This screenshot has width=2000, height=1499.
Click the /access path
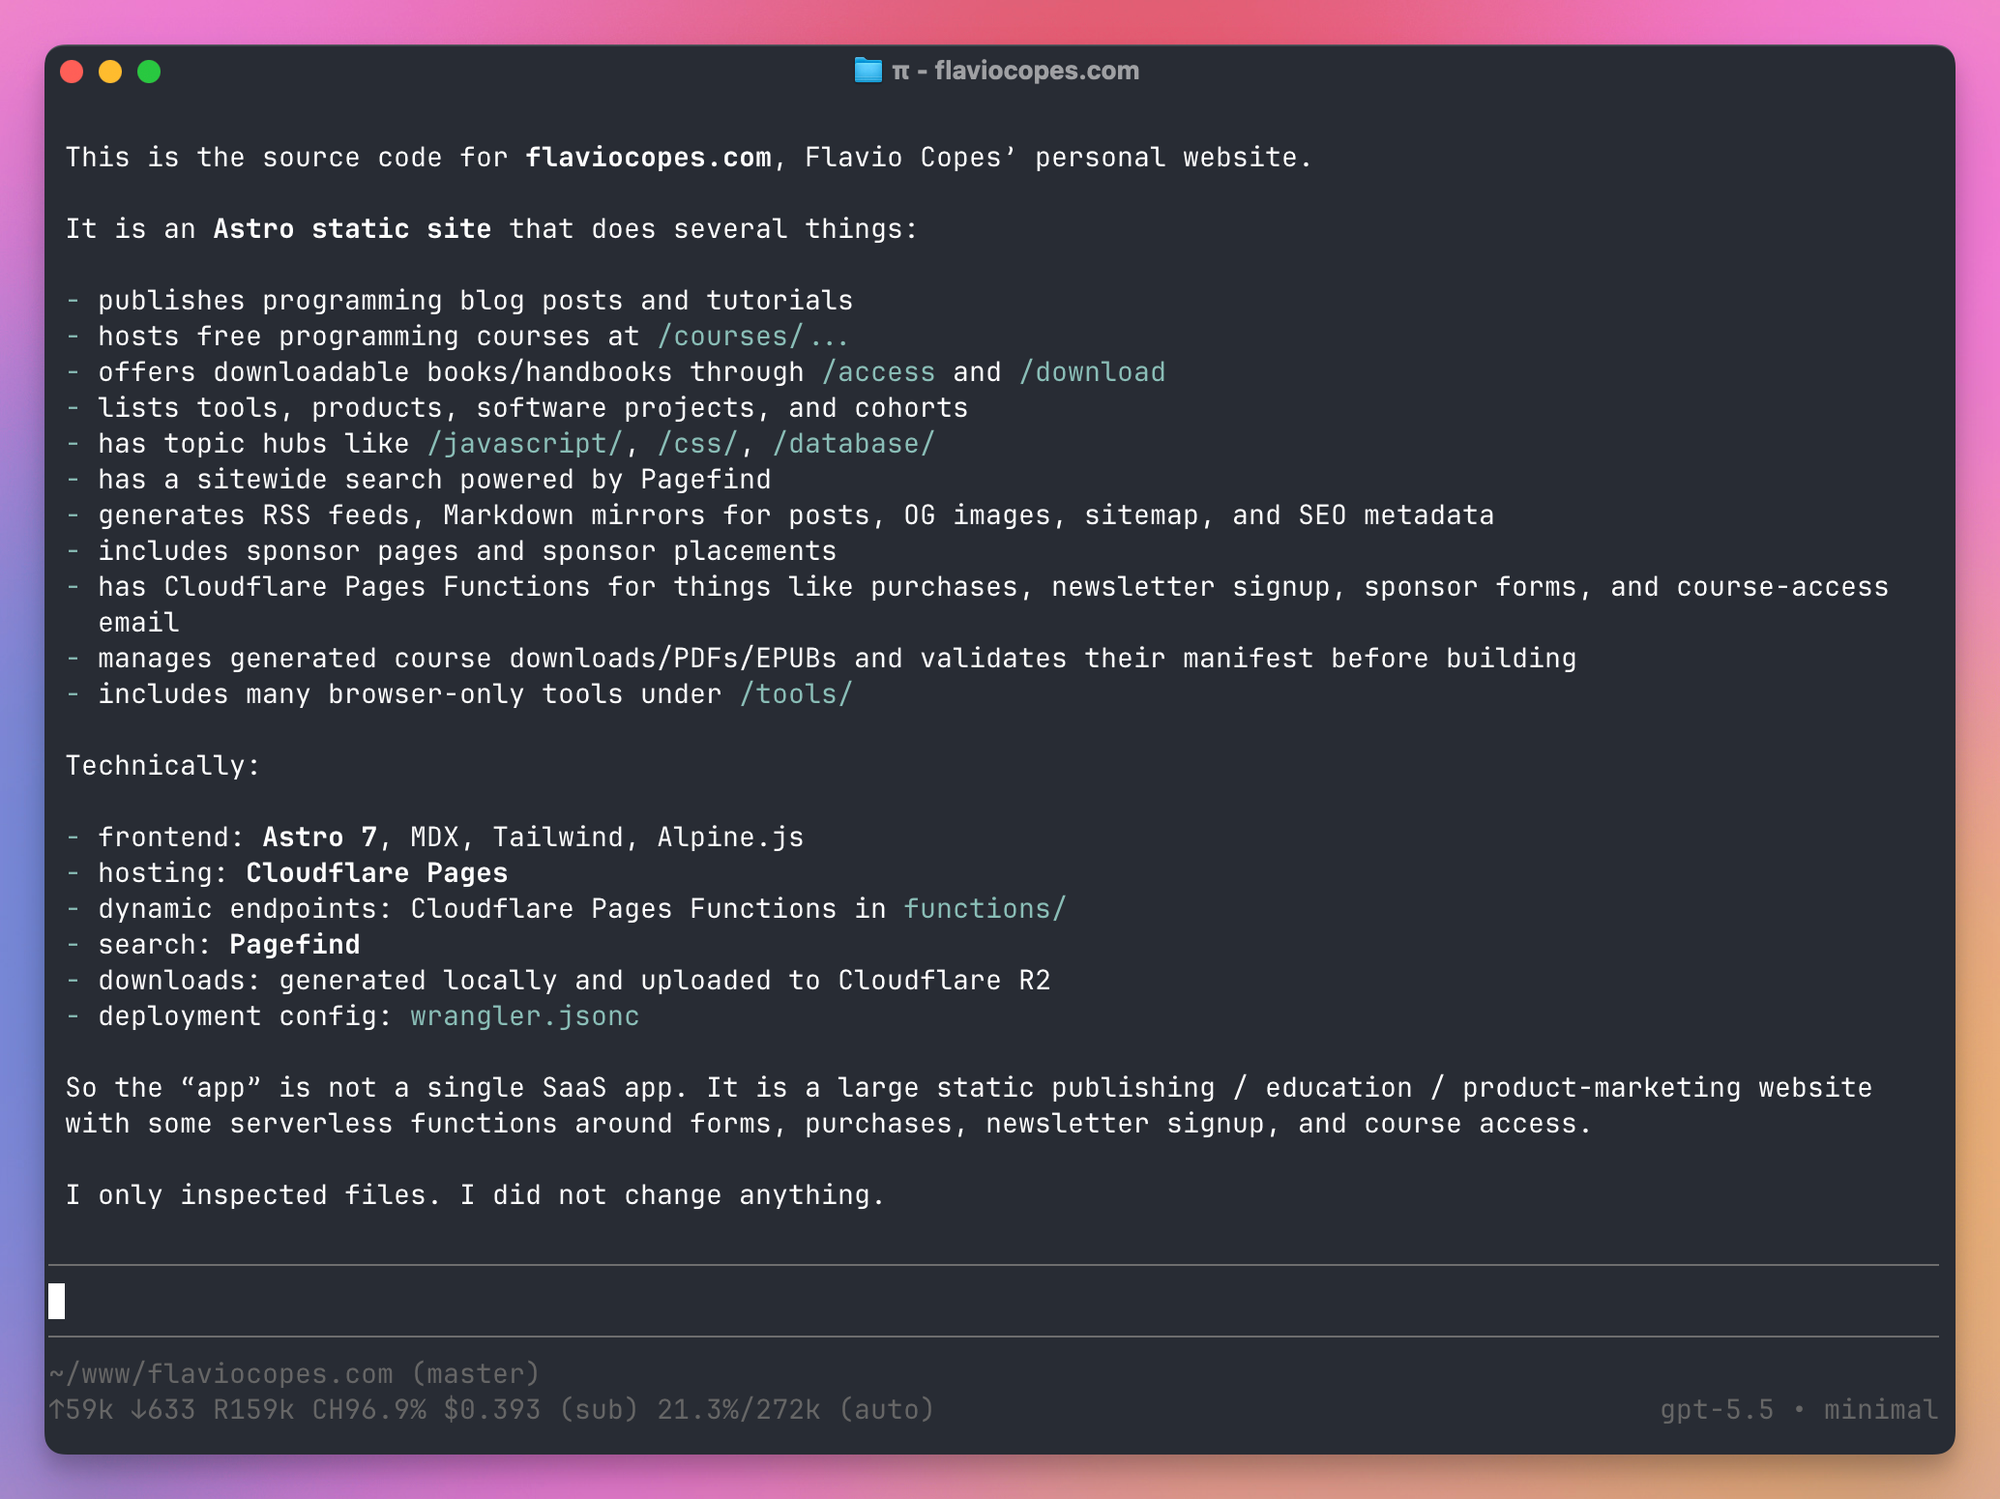[x=879, y=372]
